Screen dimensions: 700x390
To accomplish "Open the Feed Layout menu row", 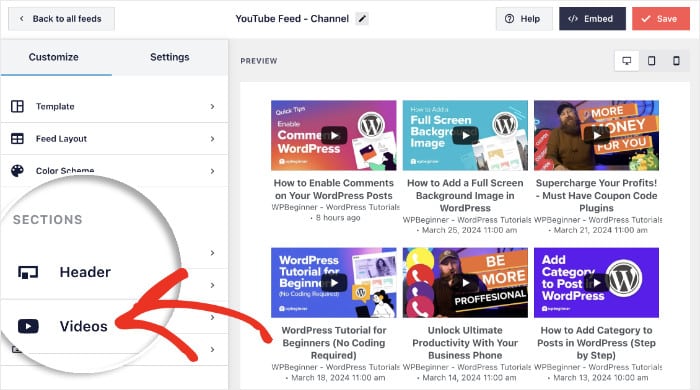I will [x=114, y=139].
